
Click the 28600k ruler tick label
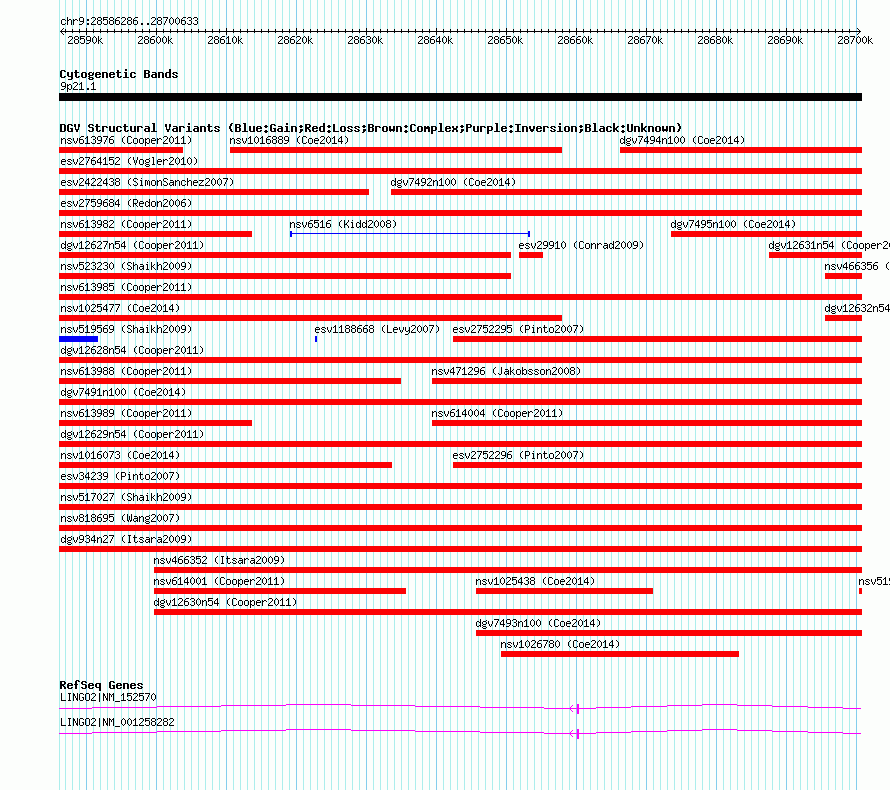155,40
